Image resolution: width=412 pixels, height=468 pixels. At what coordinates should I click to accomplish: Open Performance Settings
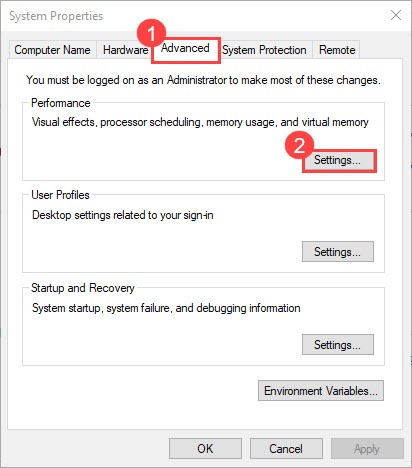pos(338,160)
